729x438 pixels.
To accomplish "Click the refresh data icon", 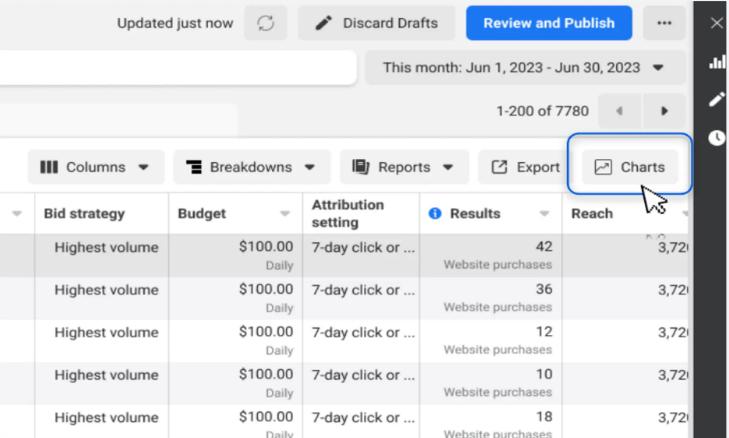I will (265, 23).
